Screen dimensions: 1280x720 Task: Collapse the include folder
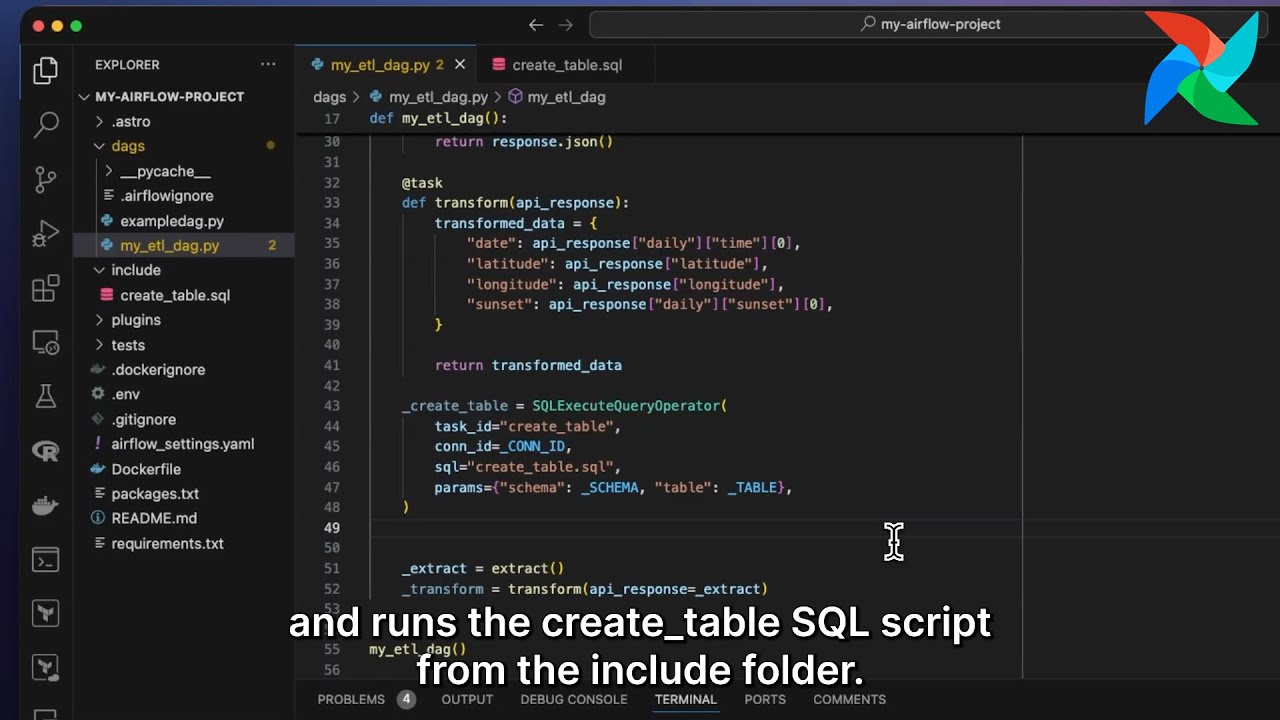(136, 270)
